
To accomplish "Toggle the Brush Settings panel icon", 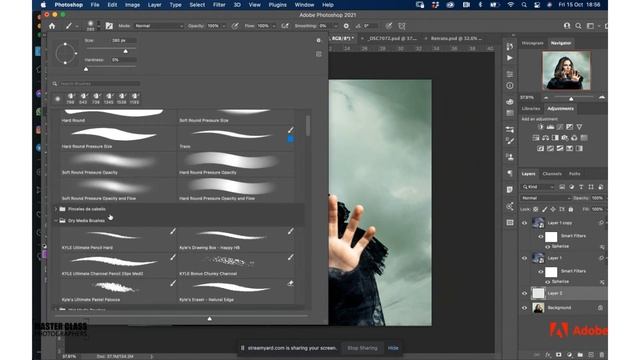I will pyautogui.click(x=109, y=26).
